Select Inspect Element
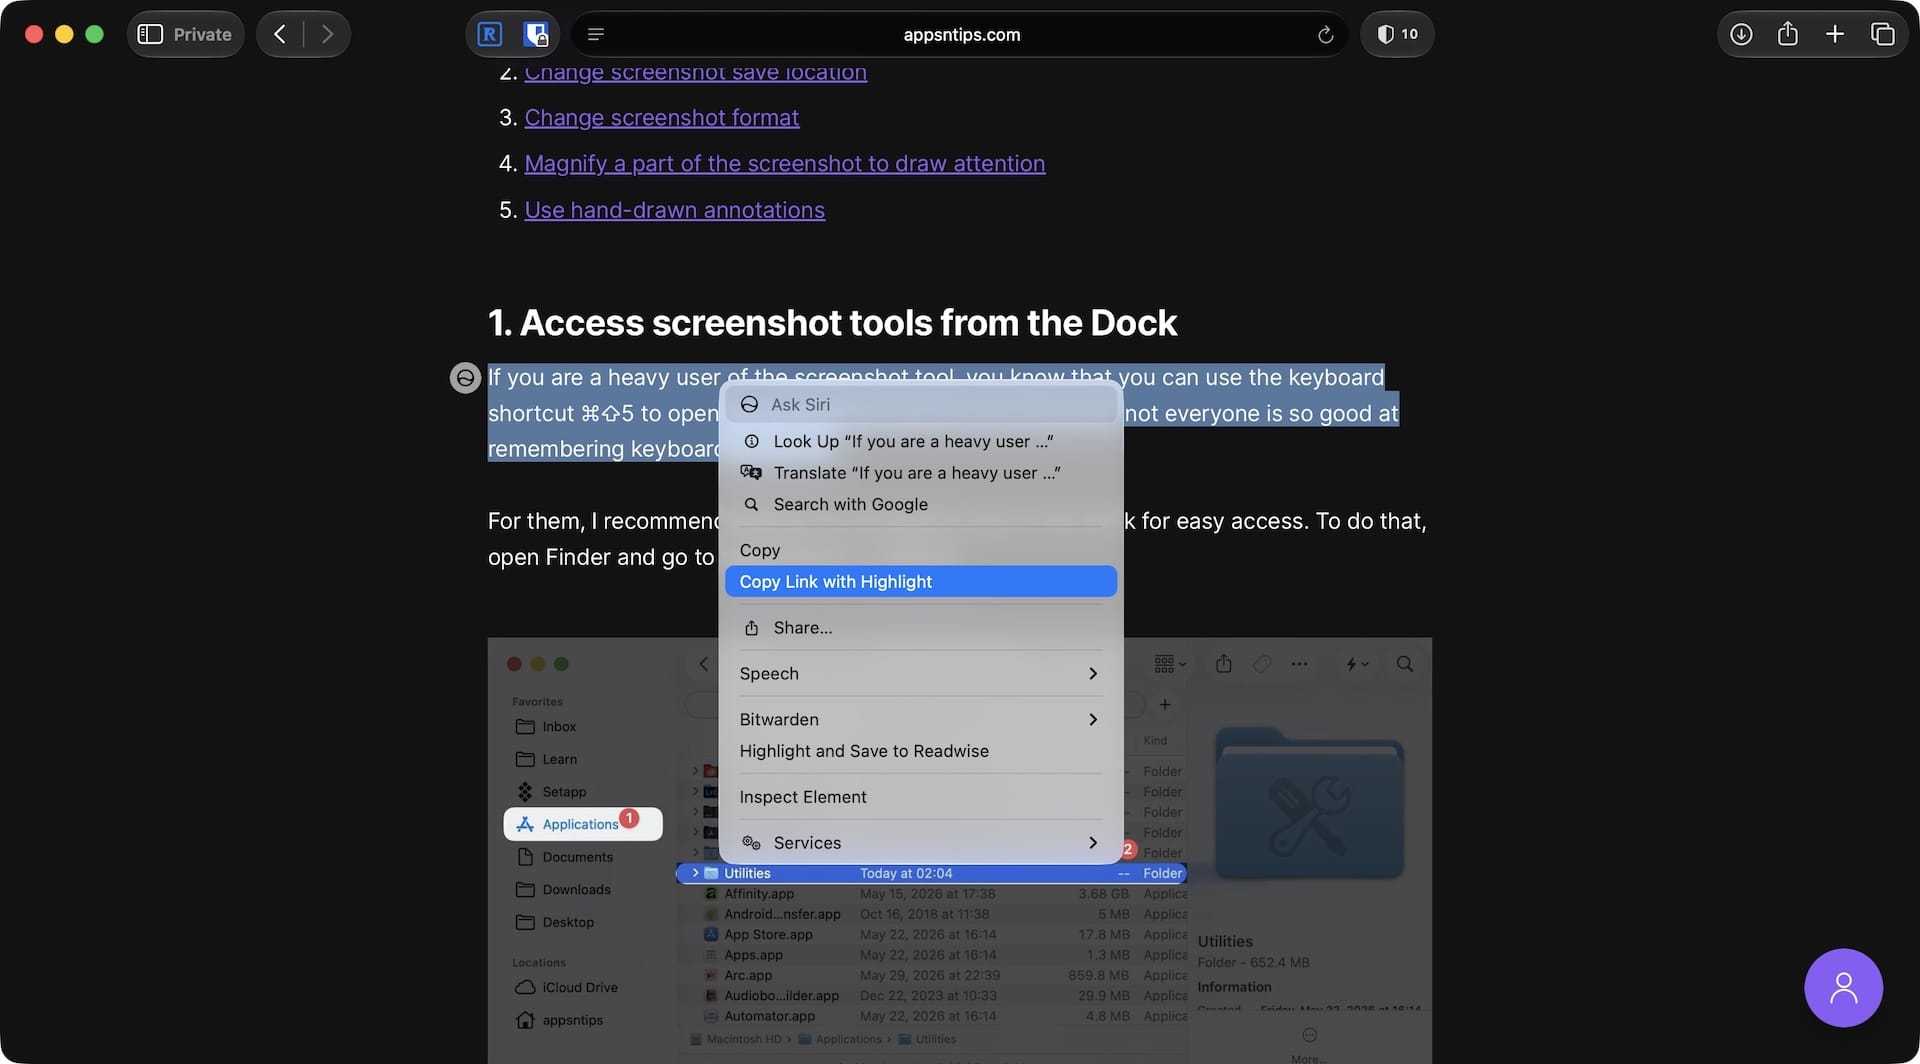The image size is (1920, 1064). click(920, 797)
